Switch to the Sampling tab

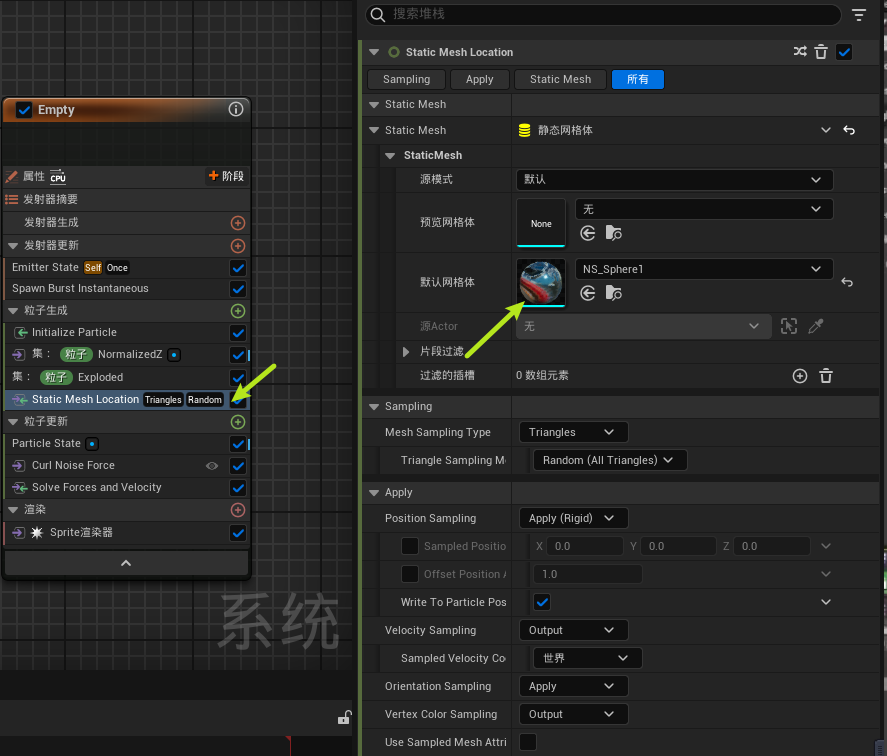tap(406, 79)
